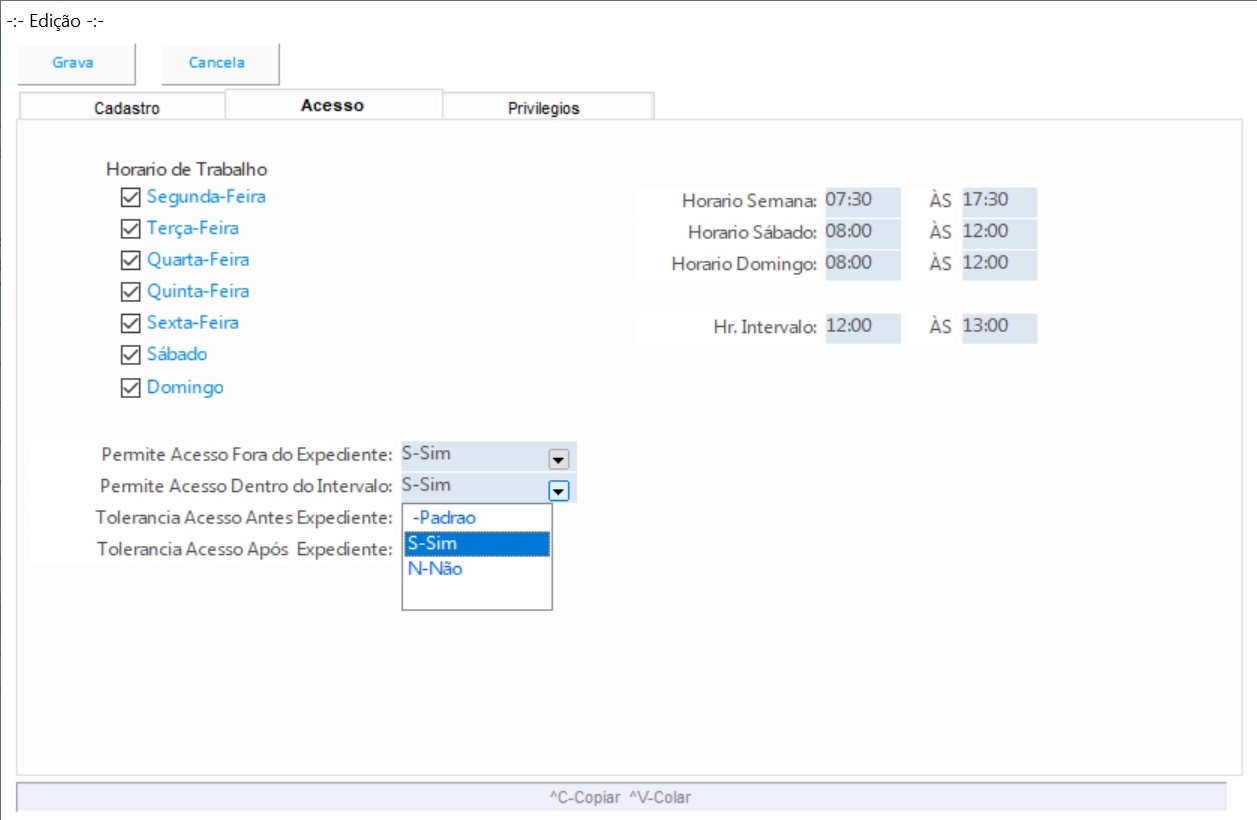
Task: Expand the Permite Acesso Fora do Expediente dropdown
Action: [559, 459]
